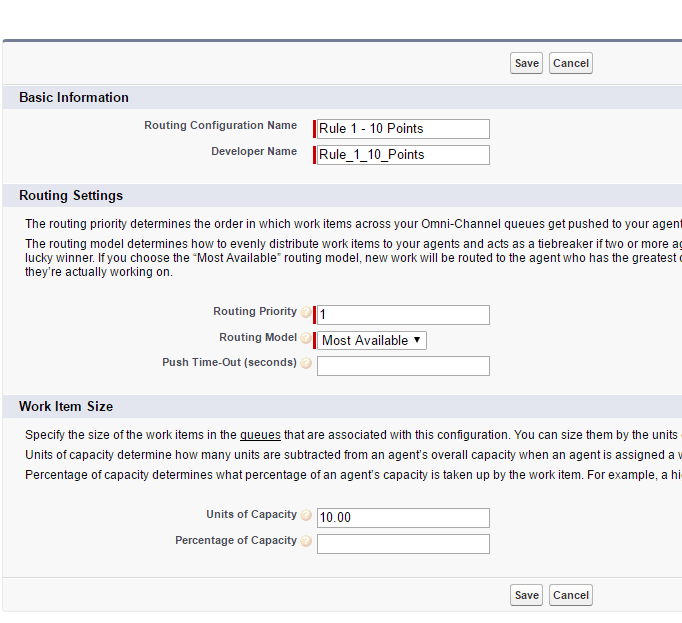Focus the Units of Capacity field

click(x=403, y=518)
